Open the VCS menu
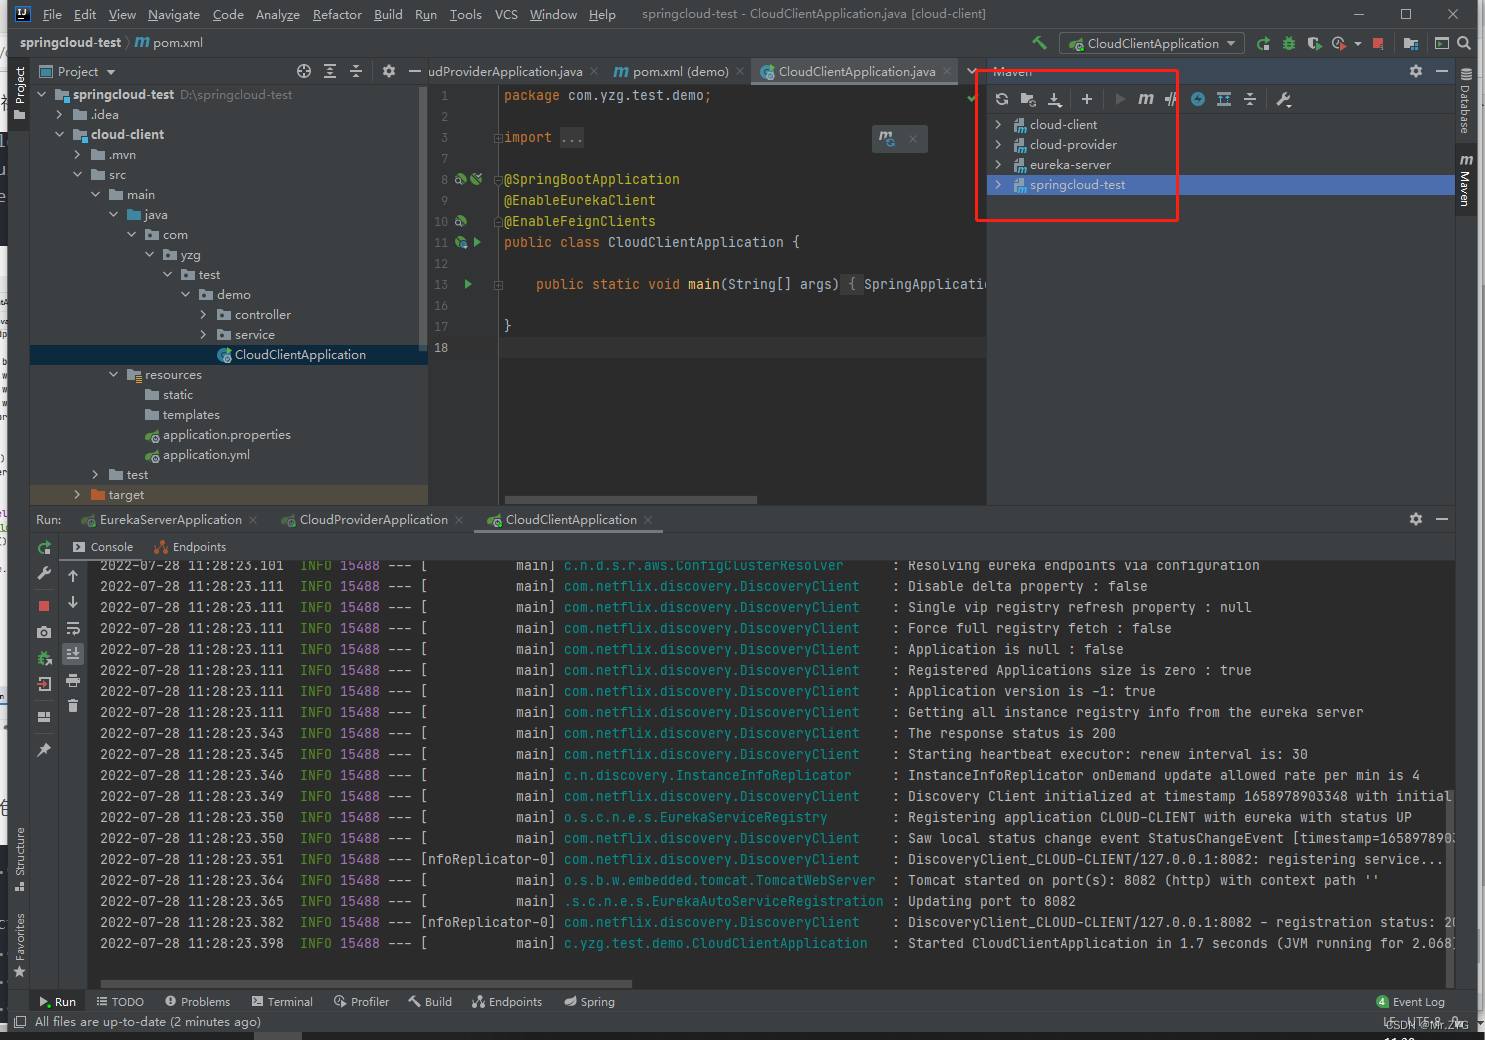 506,14
